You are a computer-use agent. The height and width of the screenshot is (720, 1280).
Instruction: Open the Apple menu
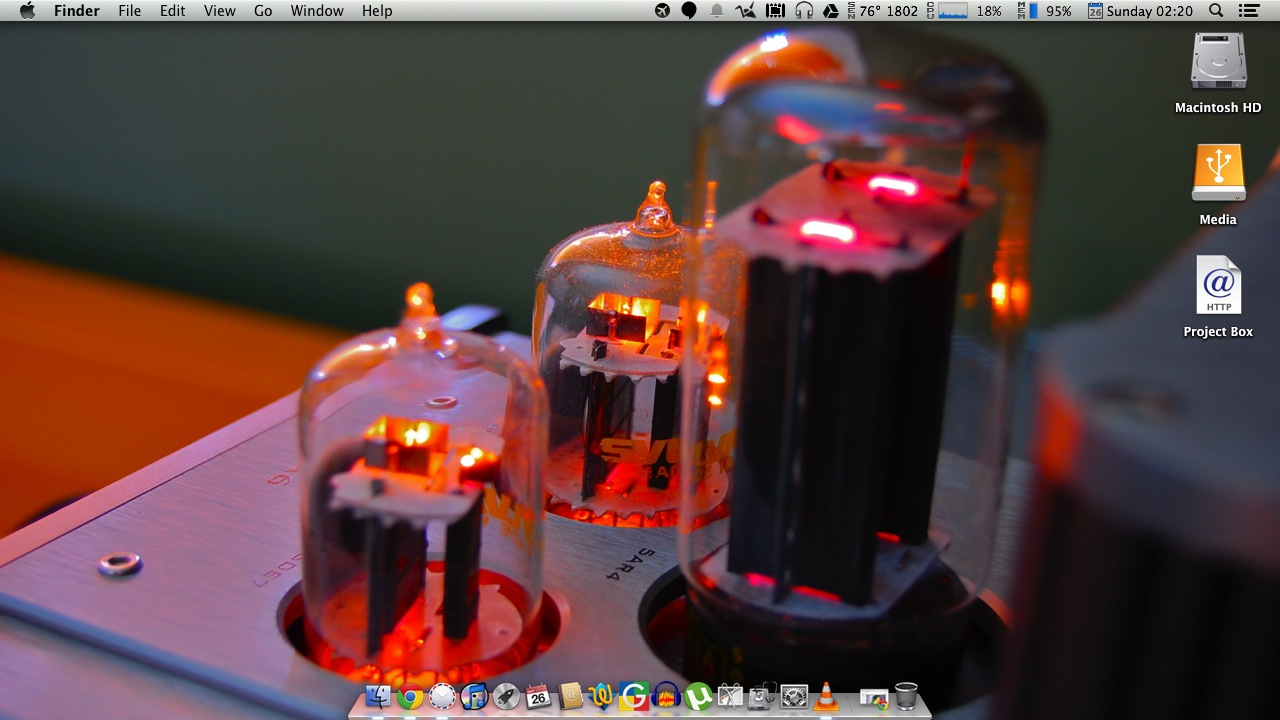point(27,11)
